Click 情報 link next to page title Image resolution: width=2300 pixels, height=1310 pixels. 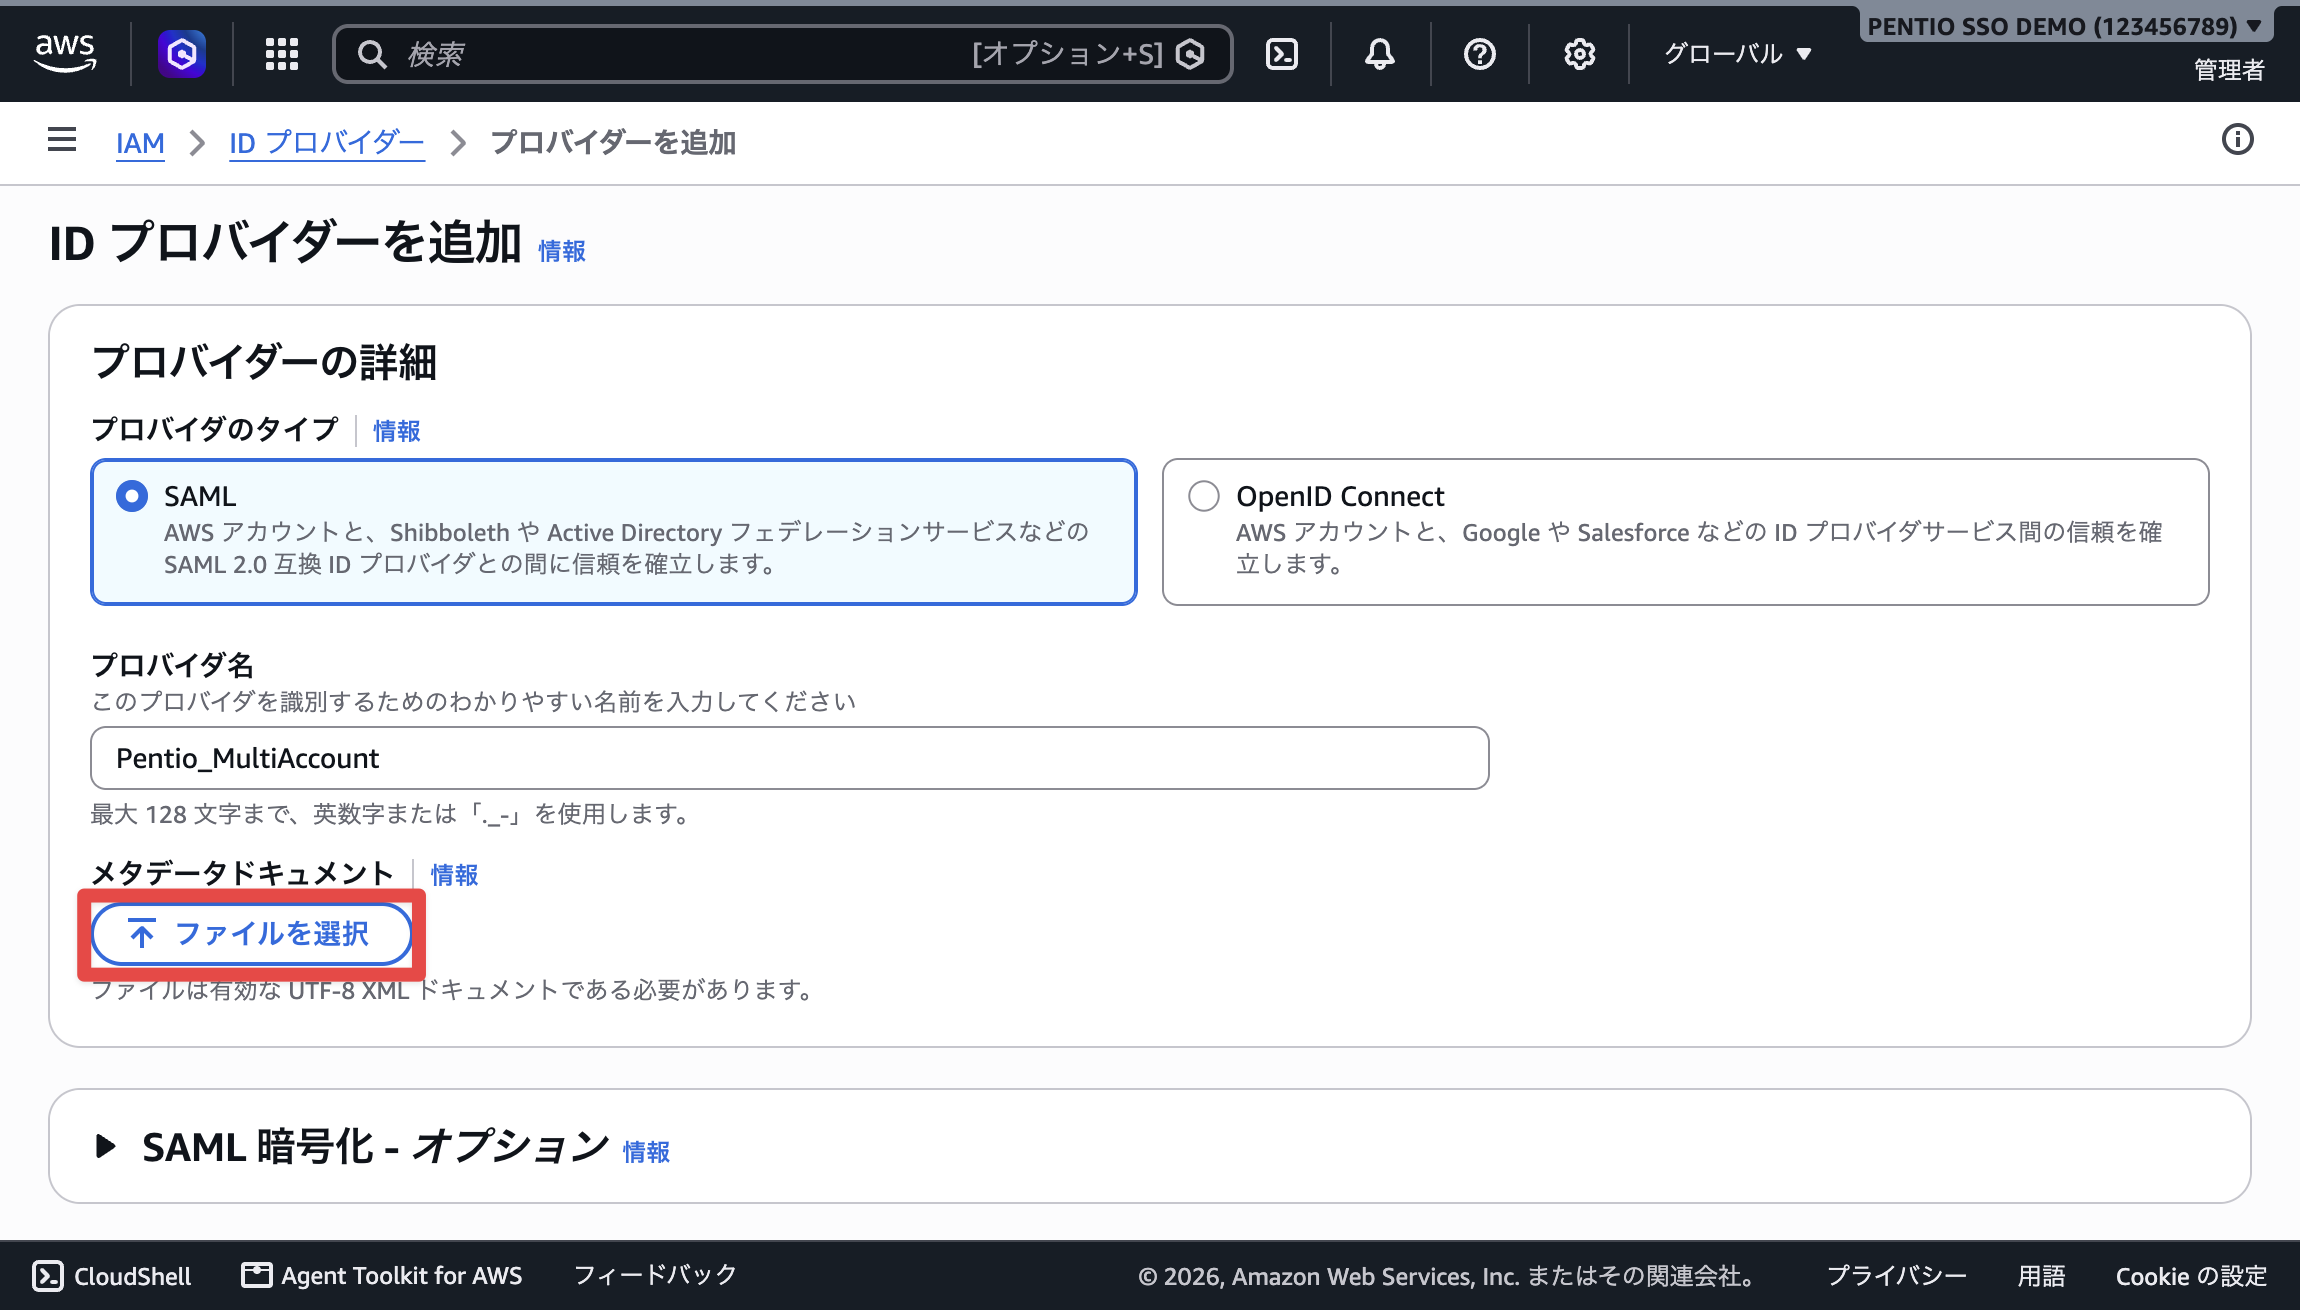pyautogui.click(x=562, y=251)
